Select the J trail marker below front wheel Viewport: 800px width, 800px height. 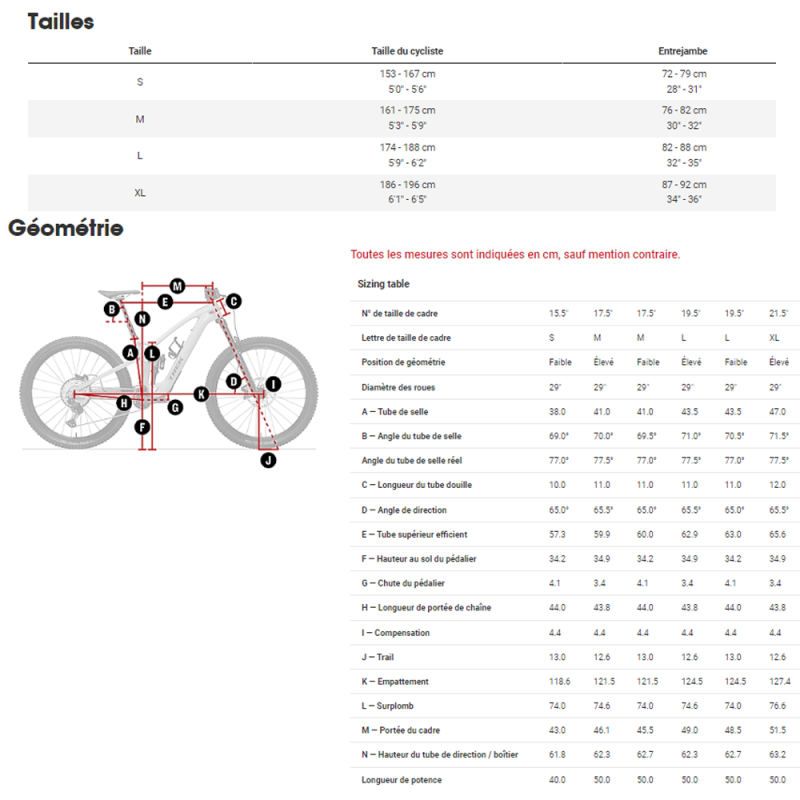tap(268, 460)
